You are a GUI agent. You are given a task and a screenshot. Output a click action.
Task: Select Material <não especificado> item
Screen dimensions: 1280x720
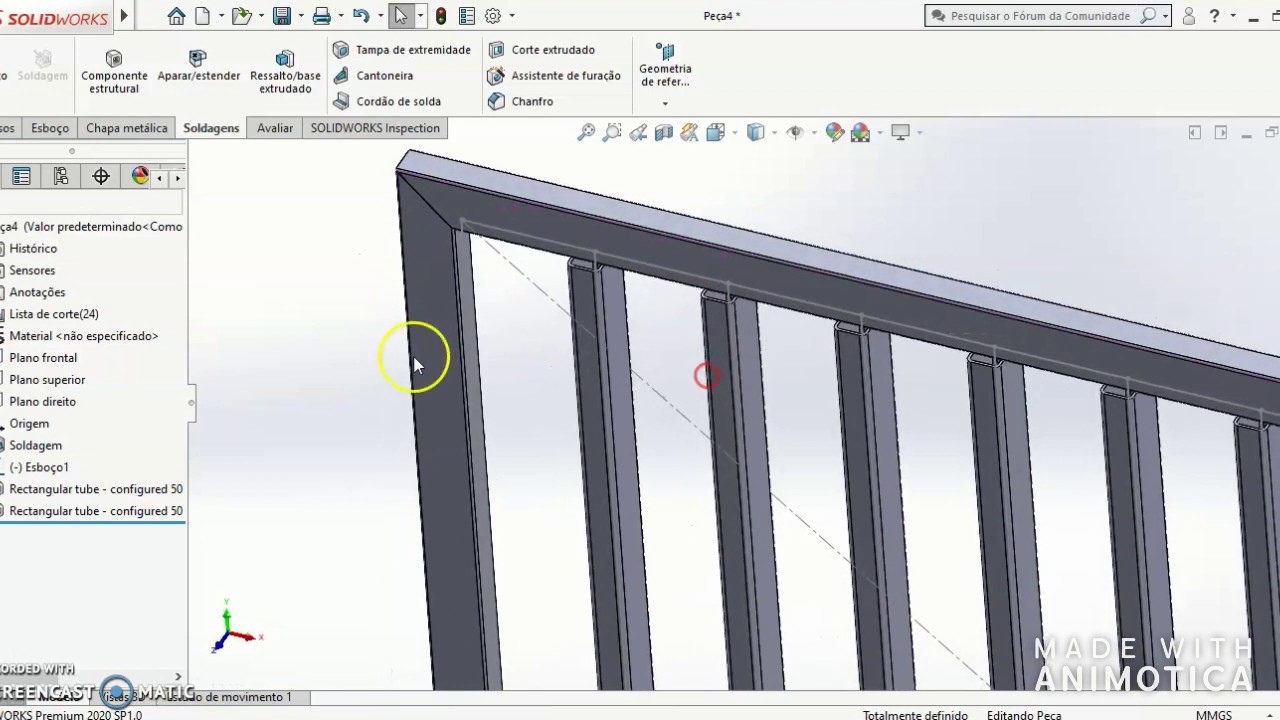84,336
